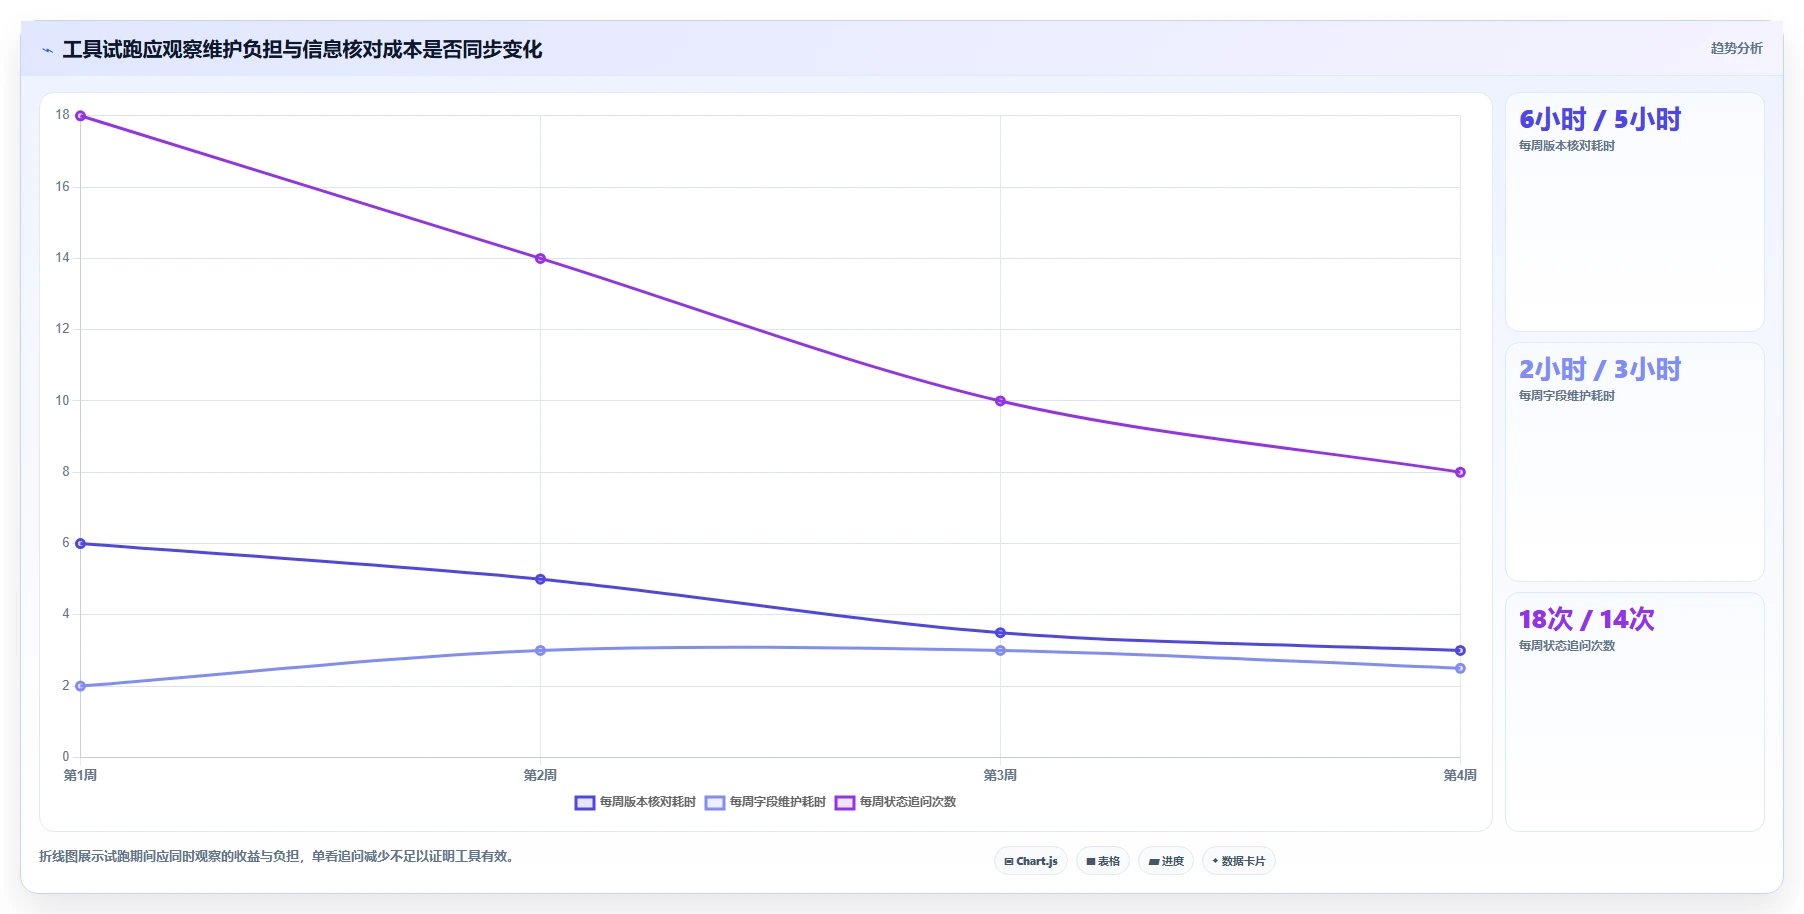Click the 每周字段维护耗时 point at 第4周 (2.5)
Image resolution: width=1804 pixels, height=914 pixels.
(1460, 668)
